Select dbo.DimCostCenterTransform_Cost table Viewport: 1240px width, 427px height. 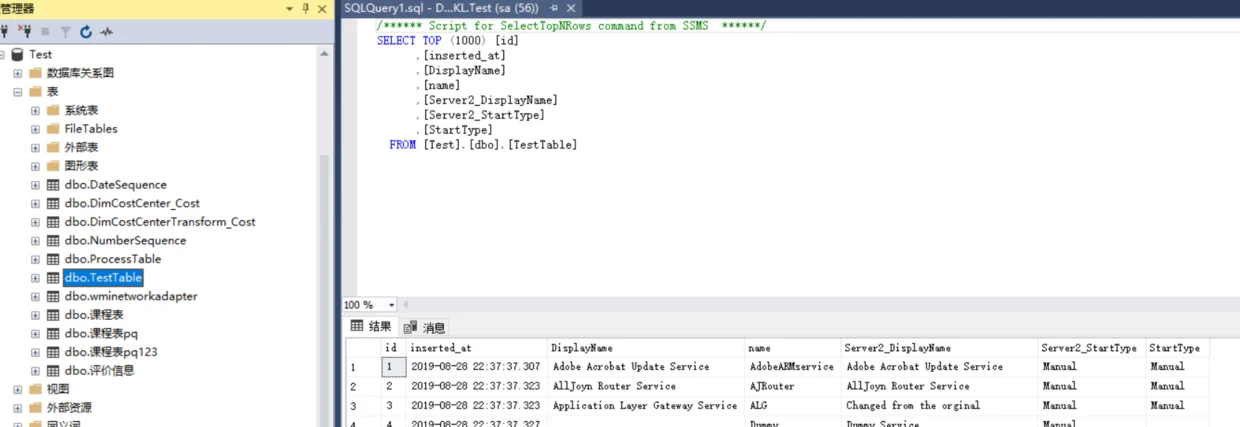(x=160, y=222)
